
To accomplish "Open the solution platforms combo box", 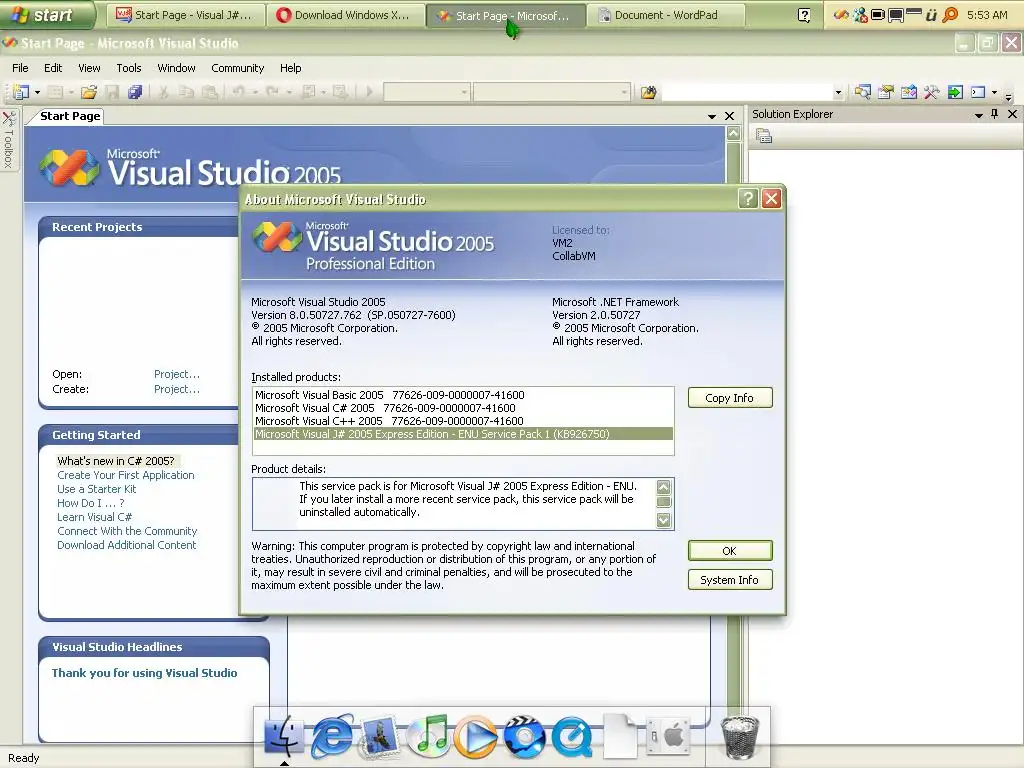I will (552, 92).
